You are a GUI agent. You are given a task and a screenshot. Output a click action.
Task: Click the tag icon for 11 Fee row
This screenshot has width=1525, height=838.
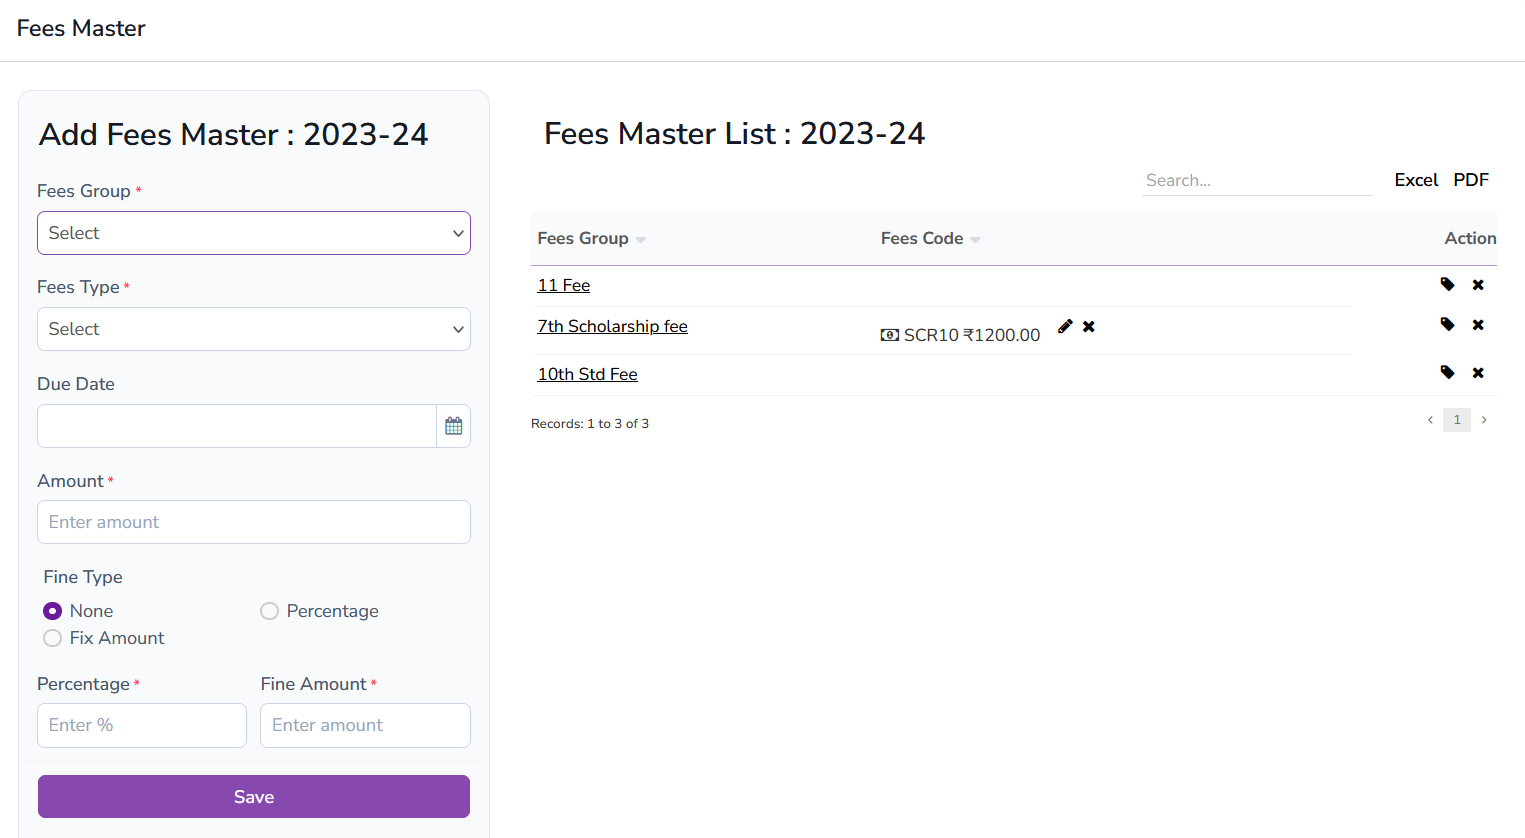tap(1447, 284)
